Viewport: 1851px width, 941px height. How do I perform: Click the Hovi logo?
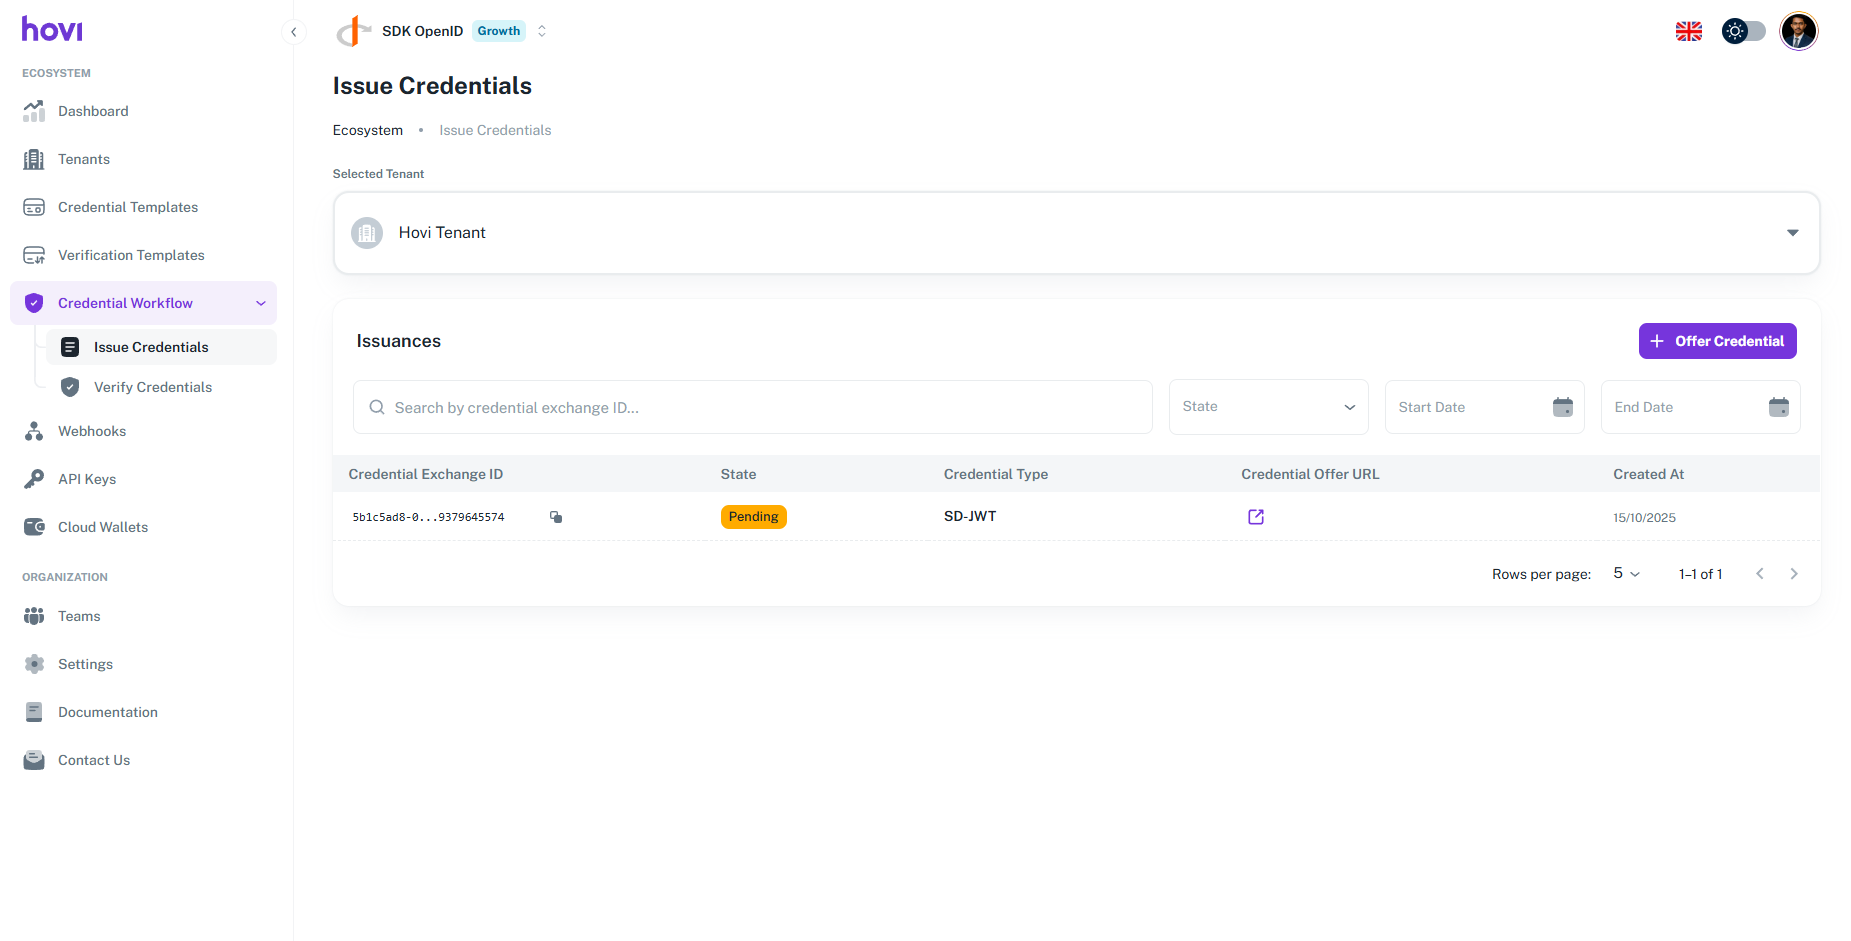pos(52,30)
